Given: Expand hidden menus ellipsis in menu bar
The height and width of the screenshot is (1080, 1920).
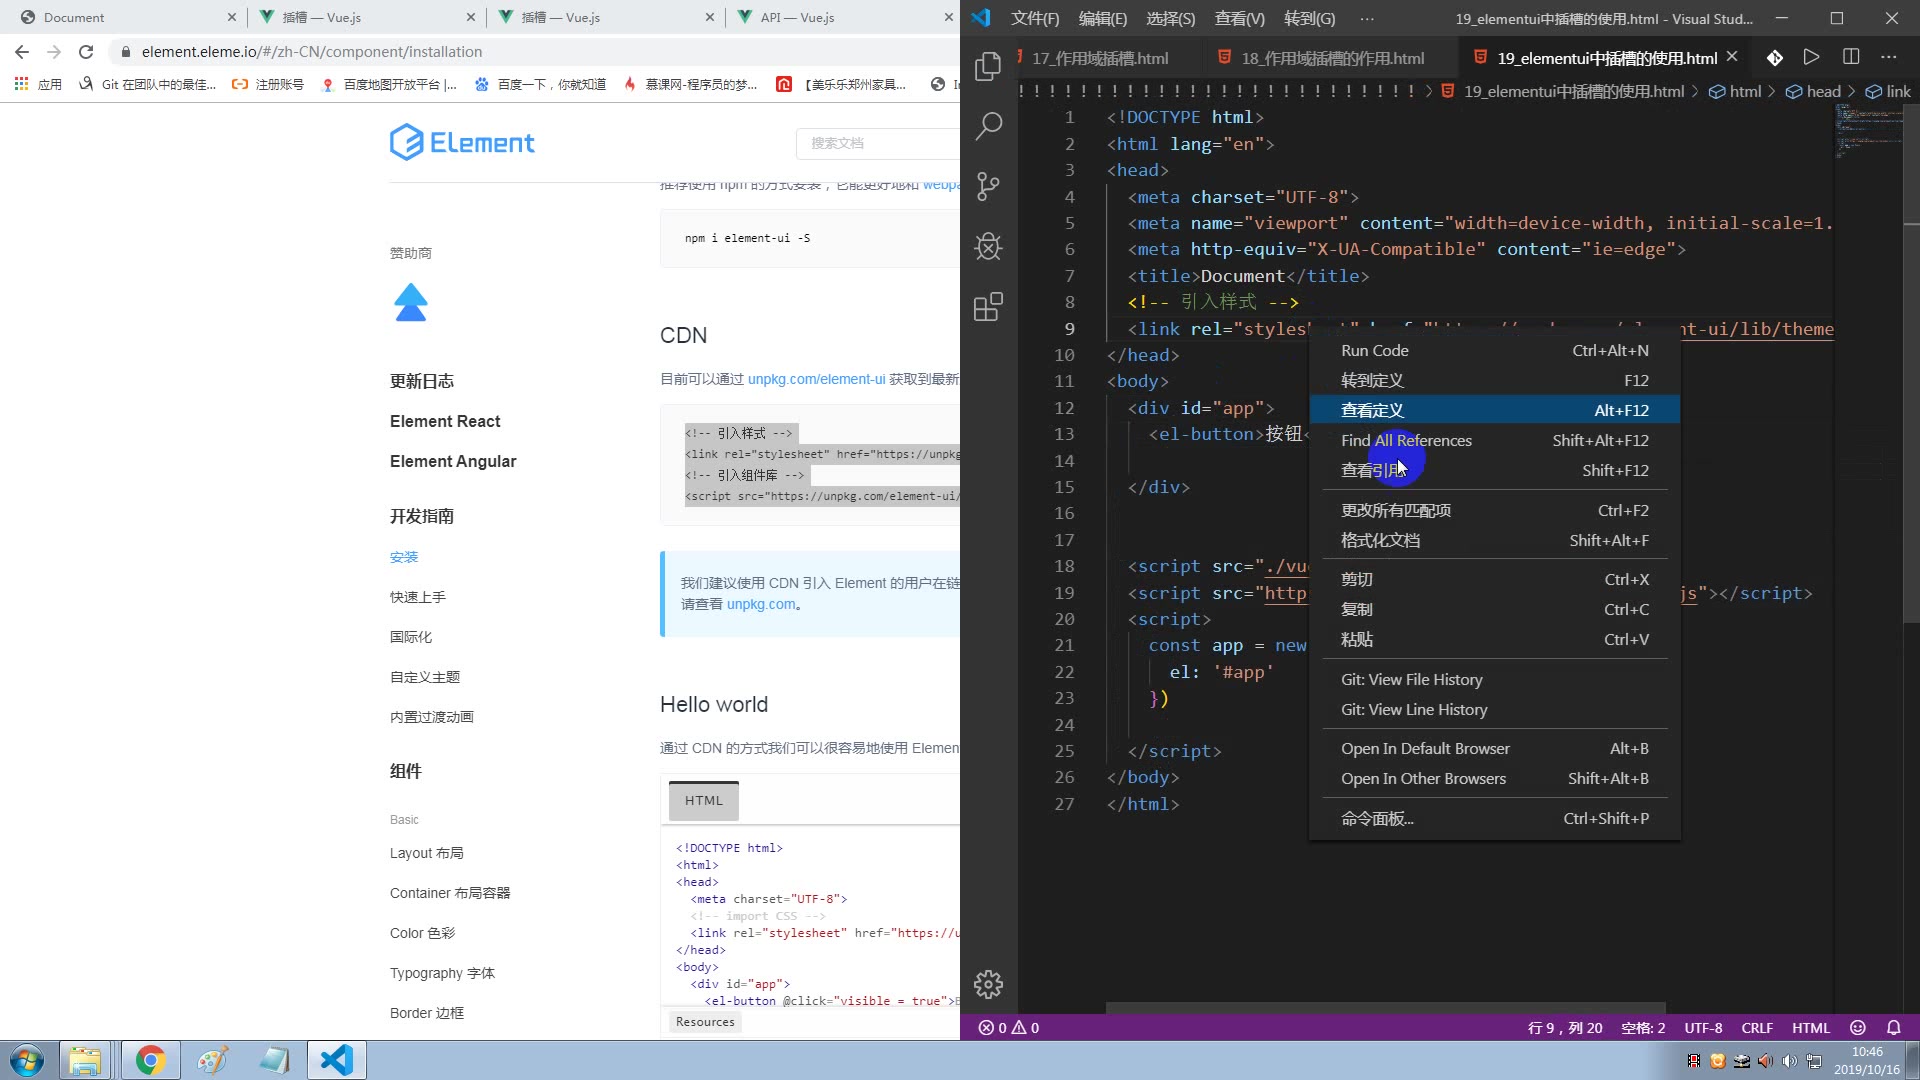Looking at the screenshot, I should pyautogui.click(x=1367, y=18).
